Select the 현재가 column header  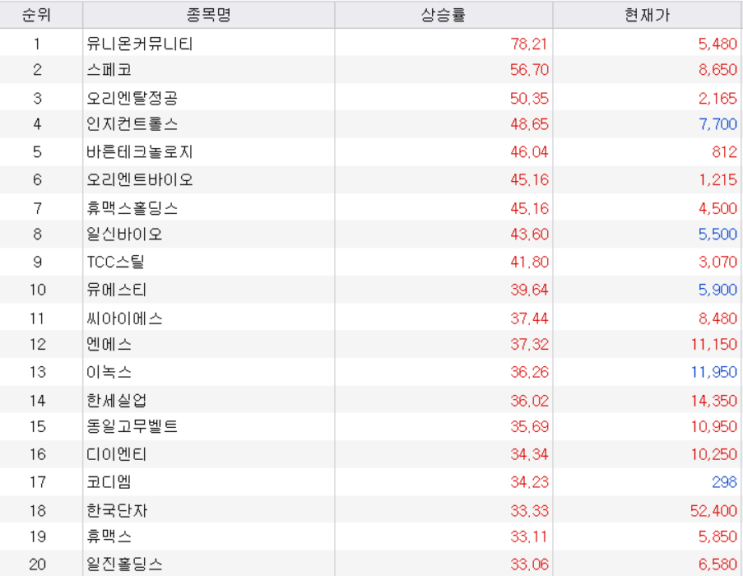pos(647,15)
